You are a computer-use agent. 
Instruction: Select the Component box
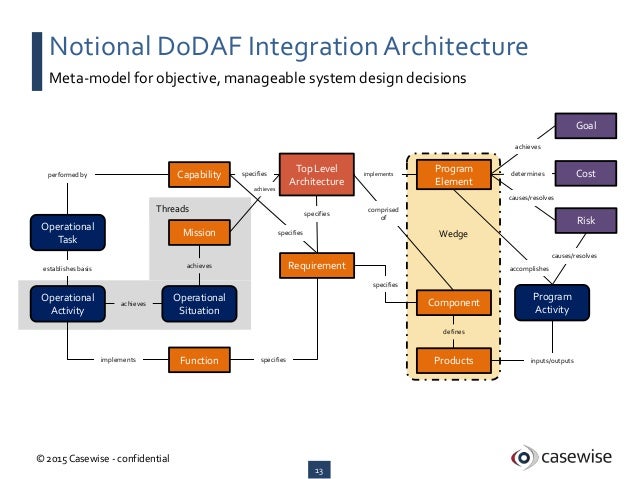click(x=454, y=302)
